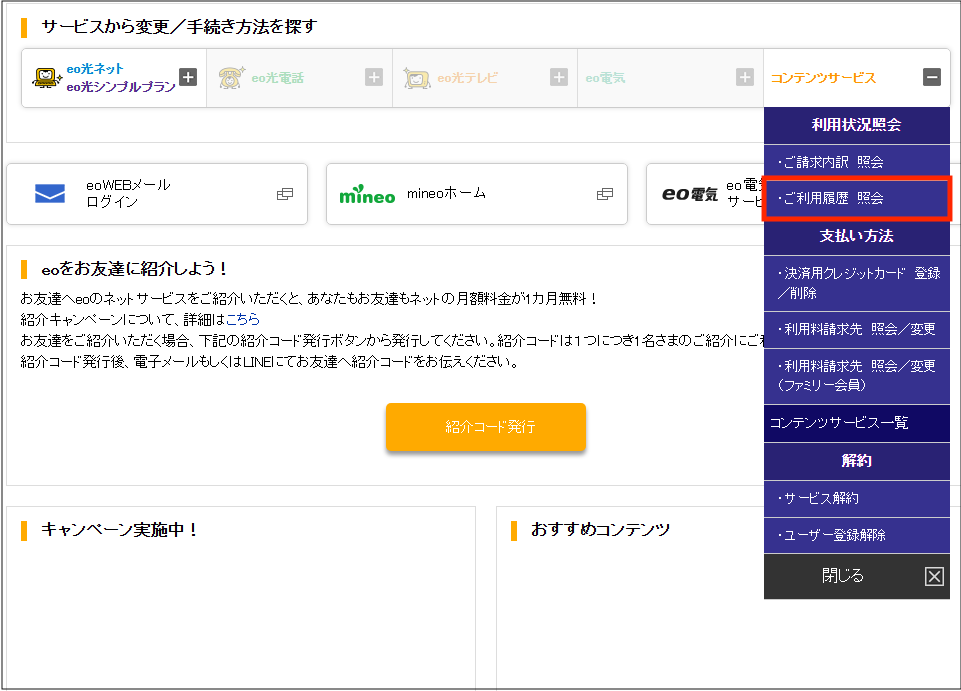Open ご請求内訳 照会 from the menu
The width and height of the screenshot is (961, 691).
click(x=856, y=161)
